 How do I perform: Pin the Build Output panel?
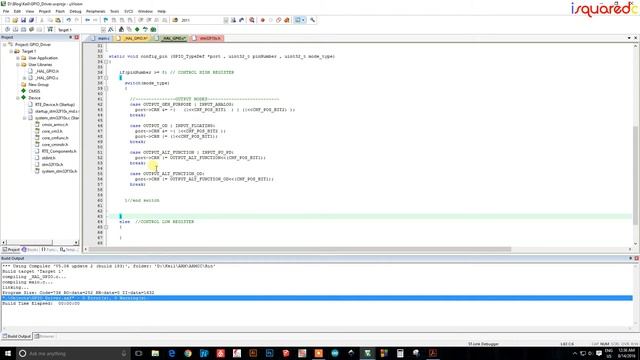click(631, 258)
